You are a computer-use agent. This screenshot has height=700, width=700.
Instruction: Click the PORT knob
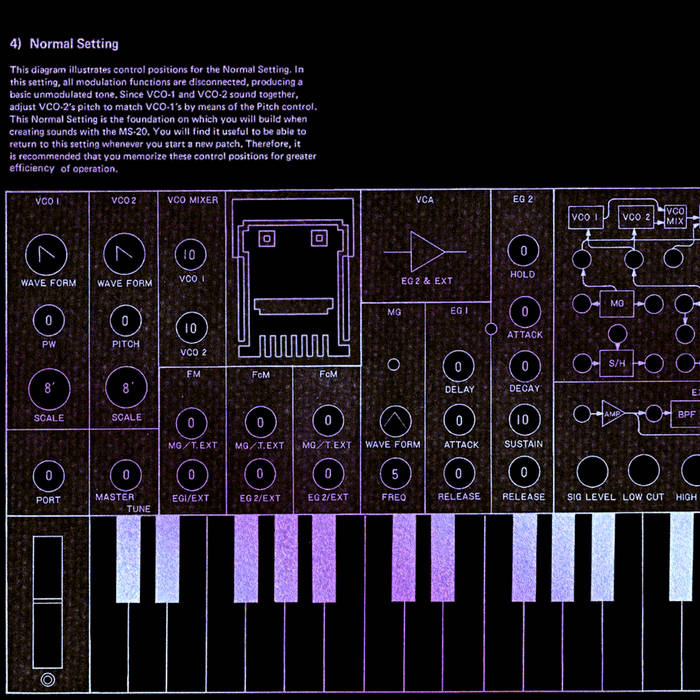[x=48, y=473]
